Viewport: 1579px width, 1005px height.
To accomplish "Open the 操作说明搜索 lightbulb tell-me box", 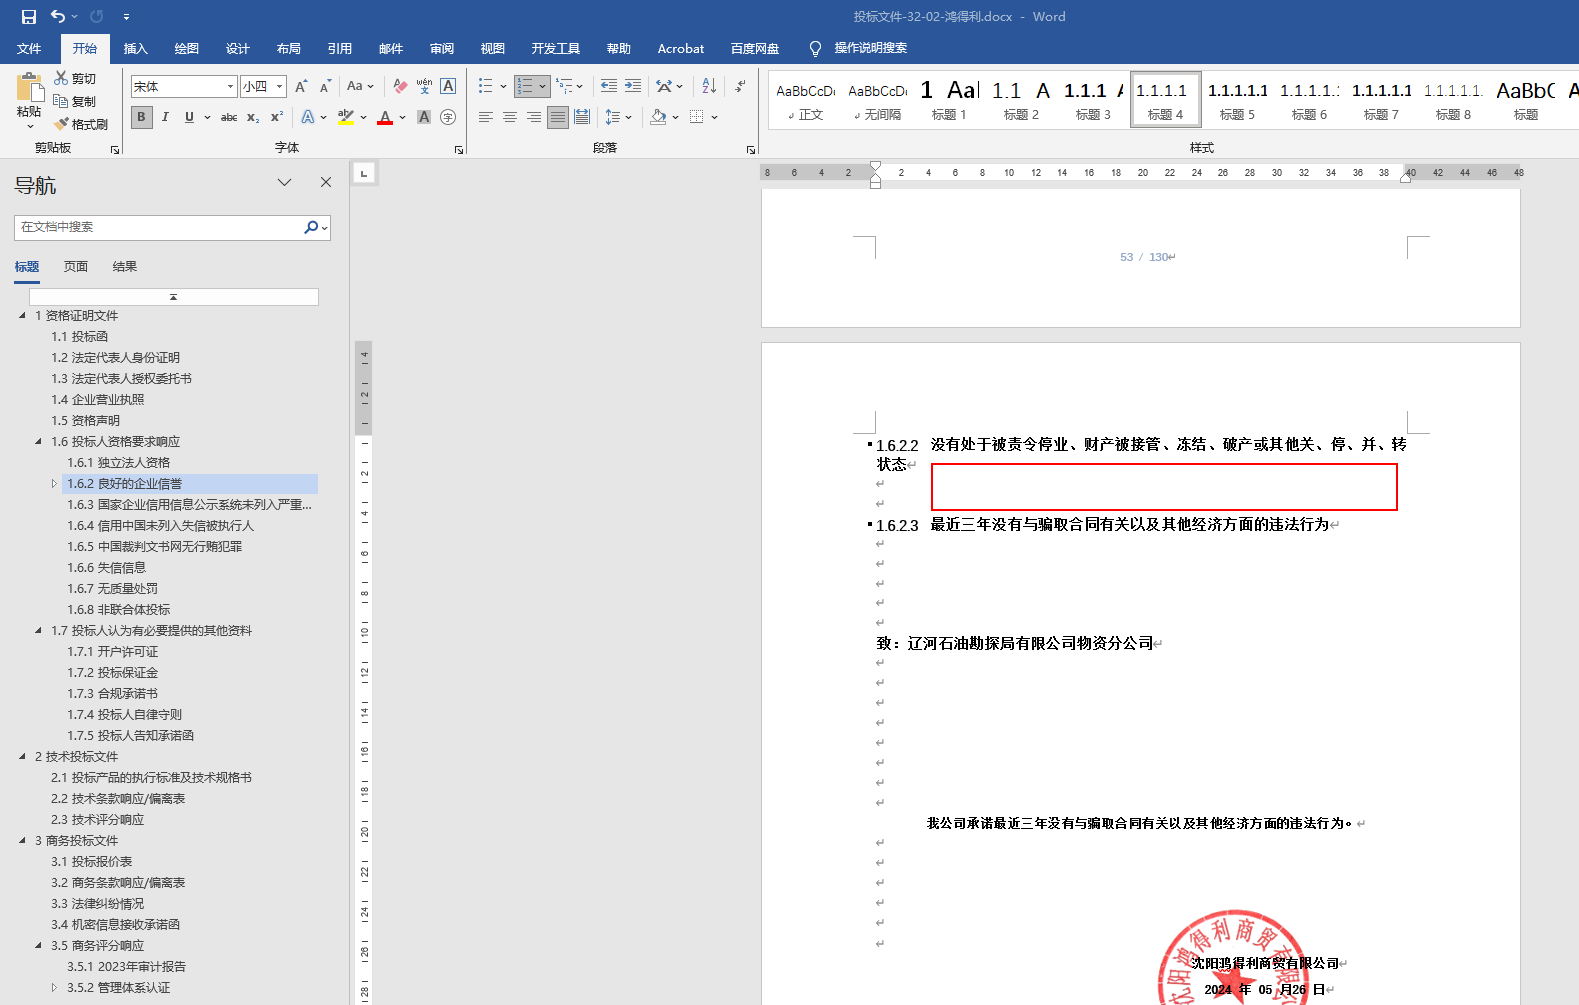I will pos(858,48).
